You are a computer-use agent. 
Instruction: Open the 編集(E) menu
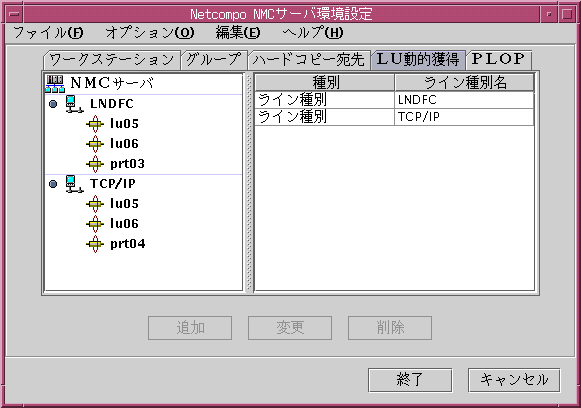tap(238, 33)
